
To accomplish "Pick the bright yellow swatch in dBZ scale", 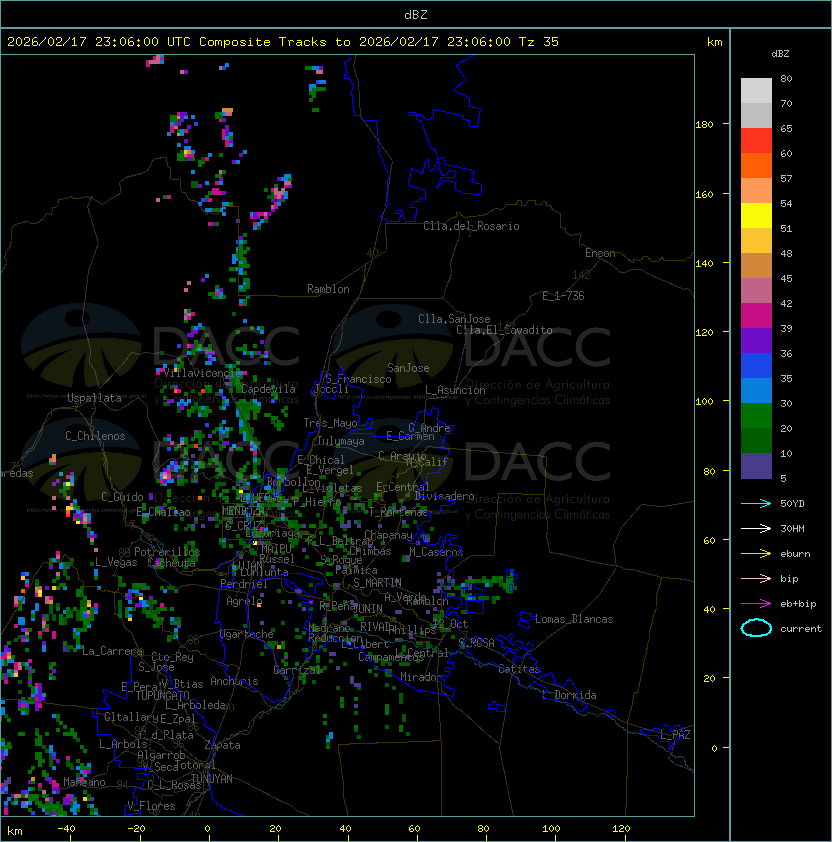I will (756, 216).
